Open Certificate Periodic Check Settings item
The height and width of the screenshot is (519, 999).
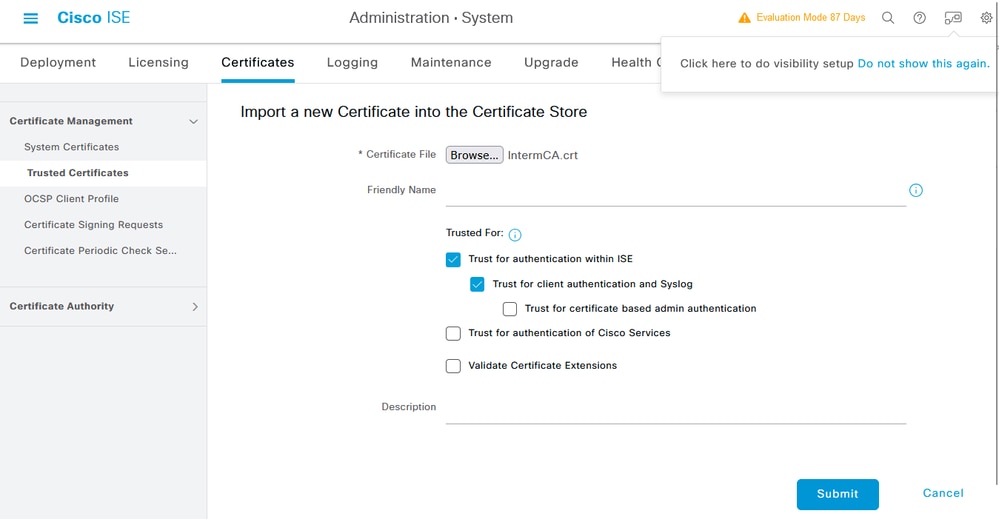101,251
